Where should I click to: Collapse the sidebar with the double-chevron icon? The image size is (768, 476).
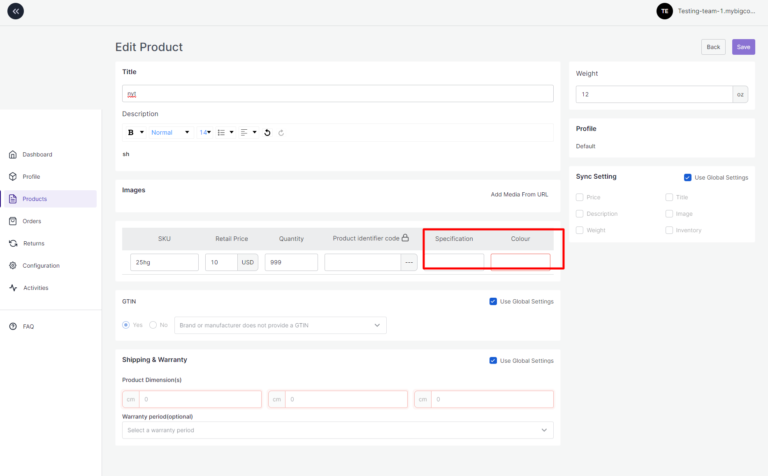tap(16, 11)
